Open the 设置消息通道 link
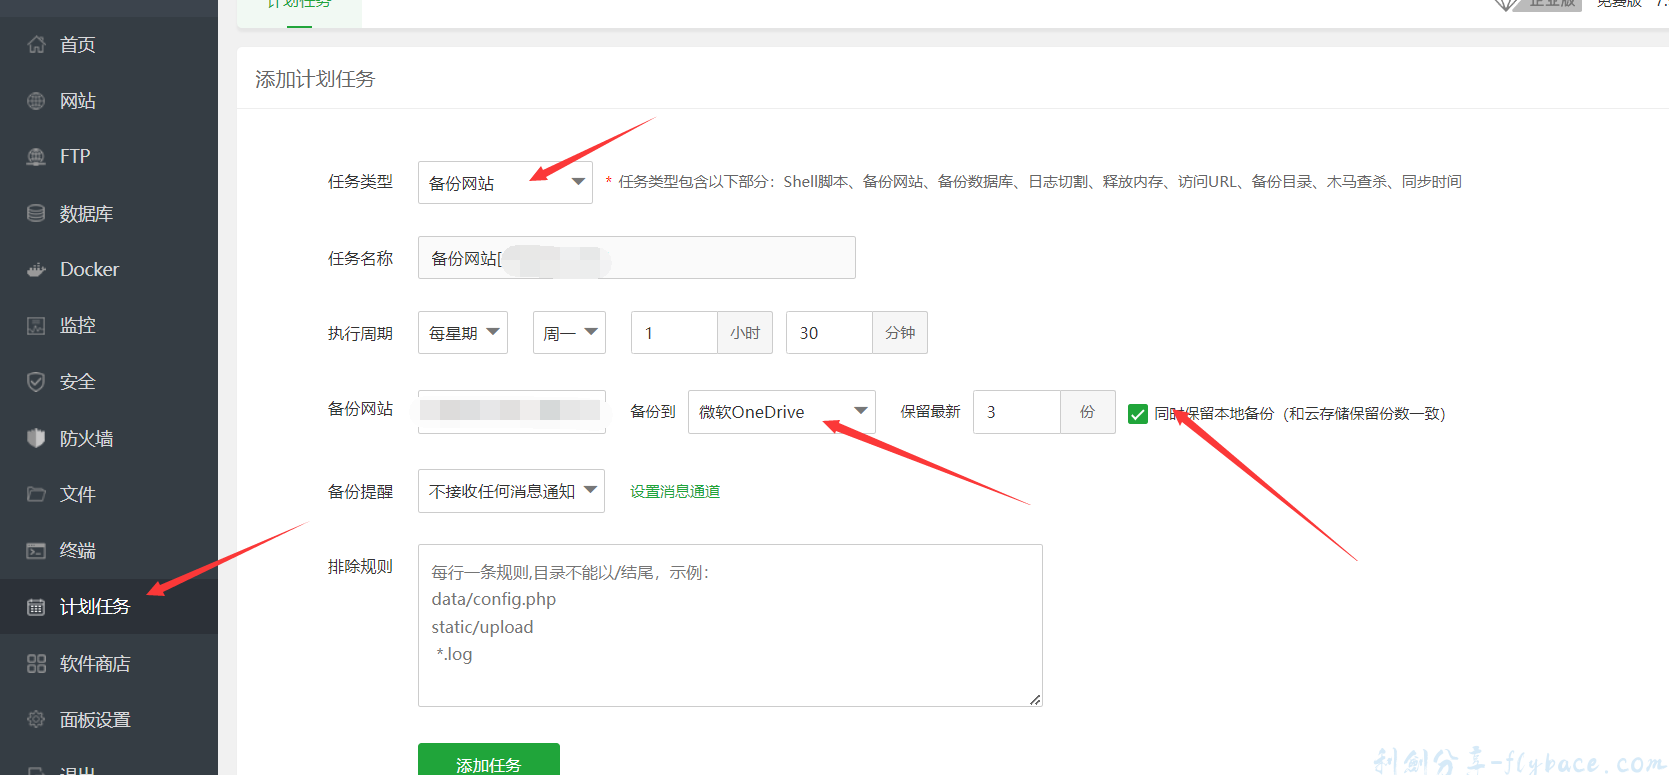1669x775 pixels. [x=675, y=492]
